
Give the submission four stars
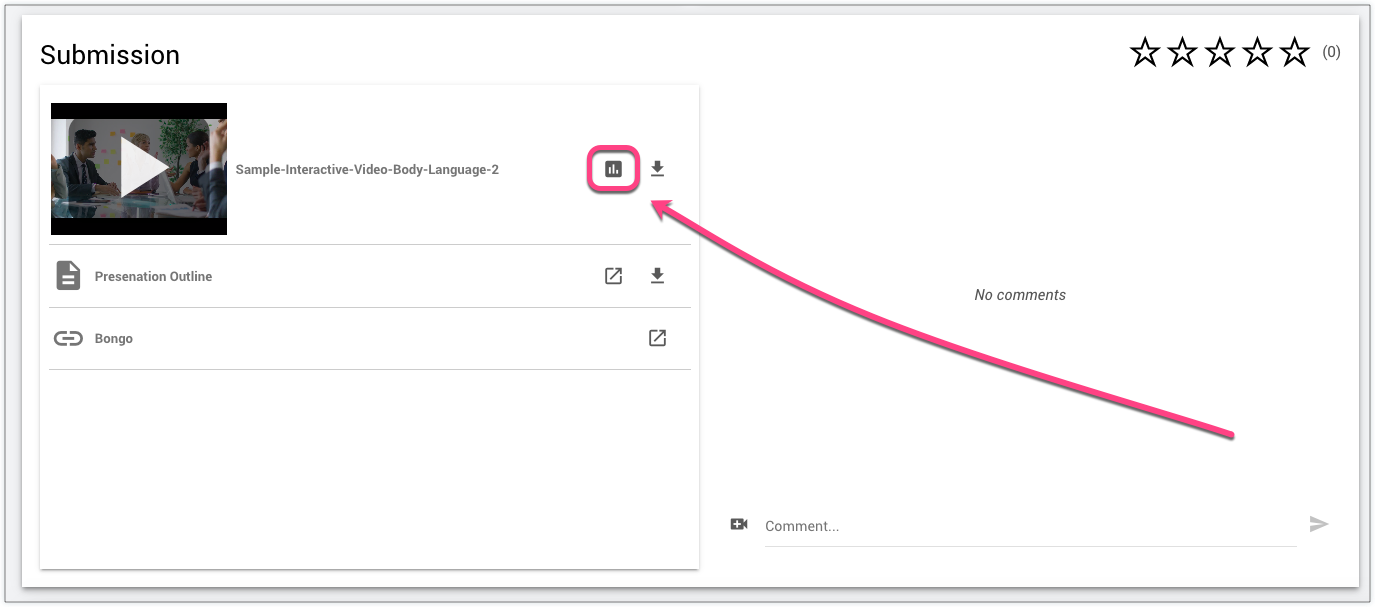click(1257, 53)
